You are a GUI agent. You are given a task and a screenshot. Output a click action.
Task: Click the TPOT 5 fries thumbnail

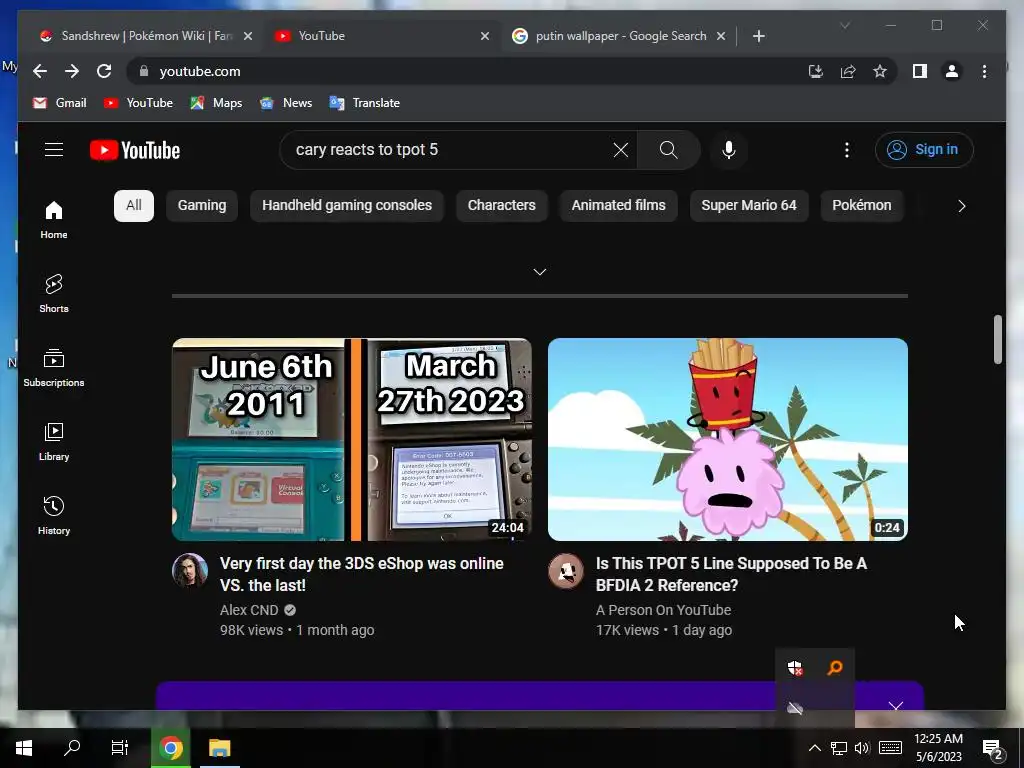click(x=728, y=440)
